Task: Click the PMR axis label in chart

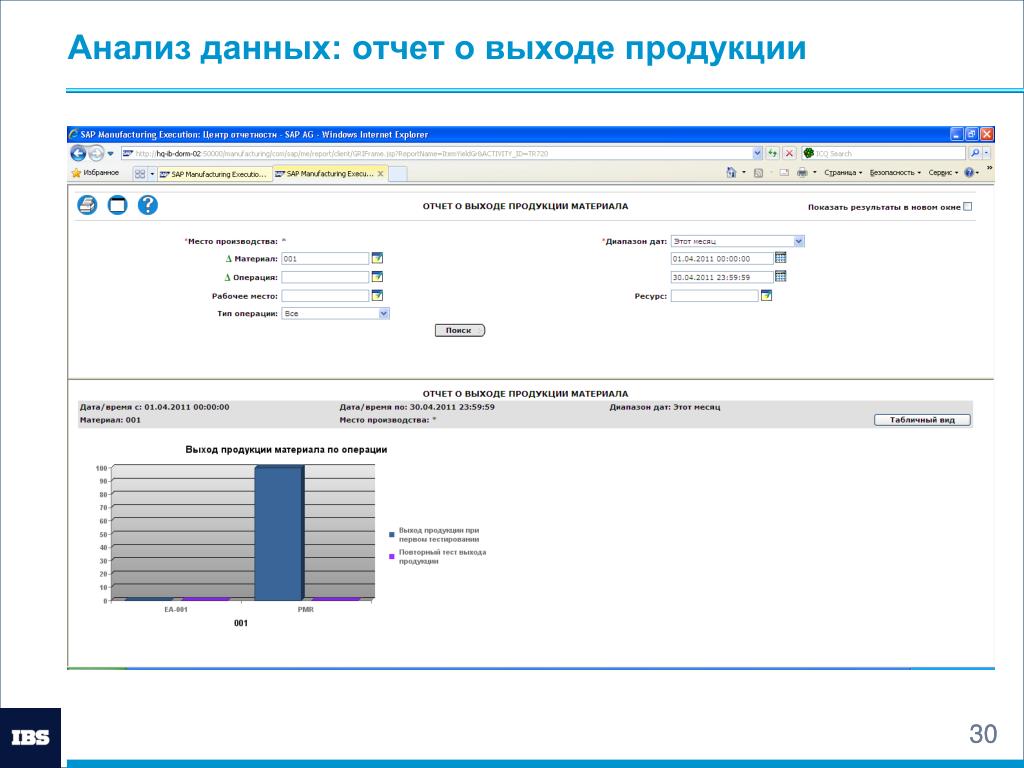Action: 306,609
